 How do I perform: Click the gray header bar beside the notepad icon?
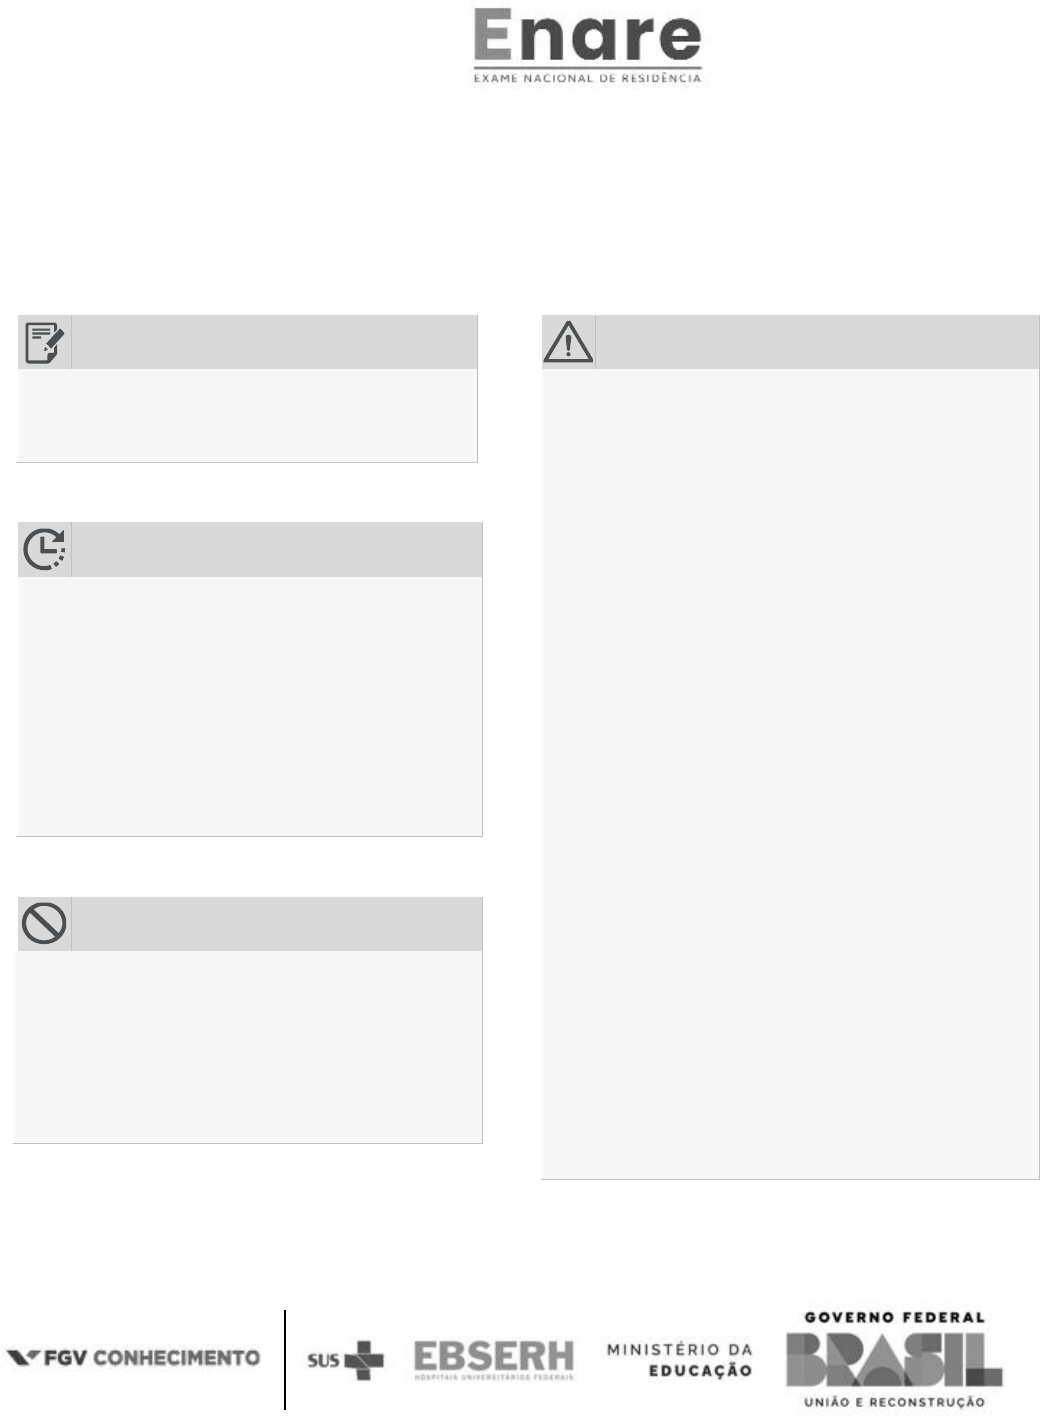[x=274, y=343]
